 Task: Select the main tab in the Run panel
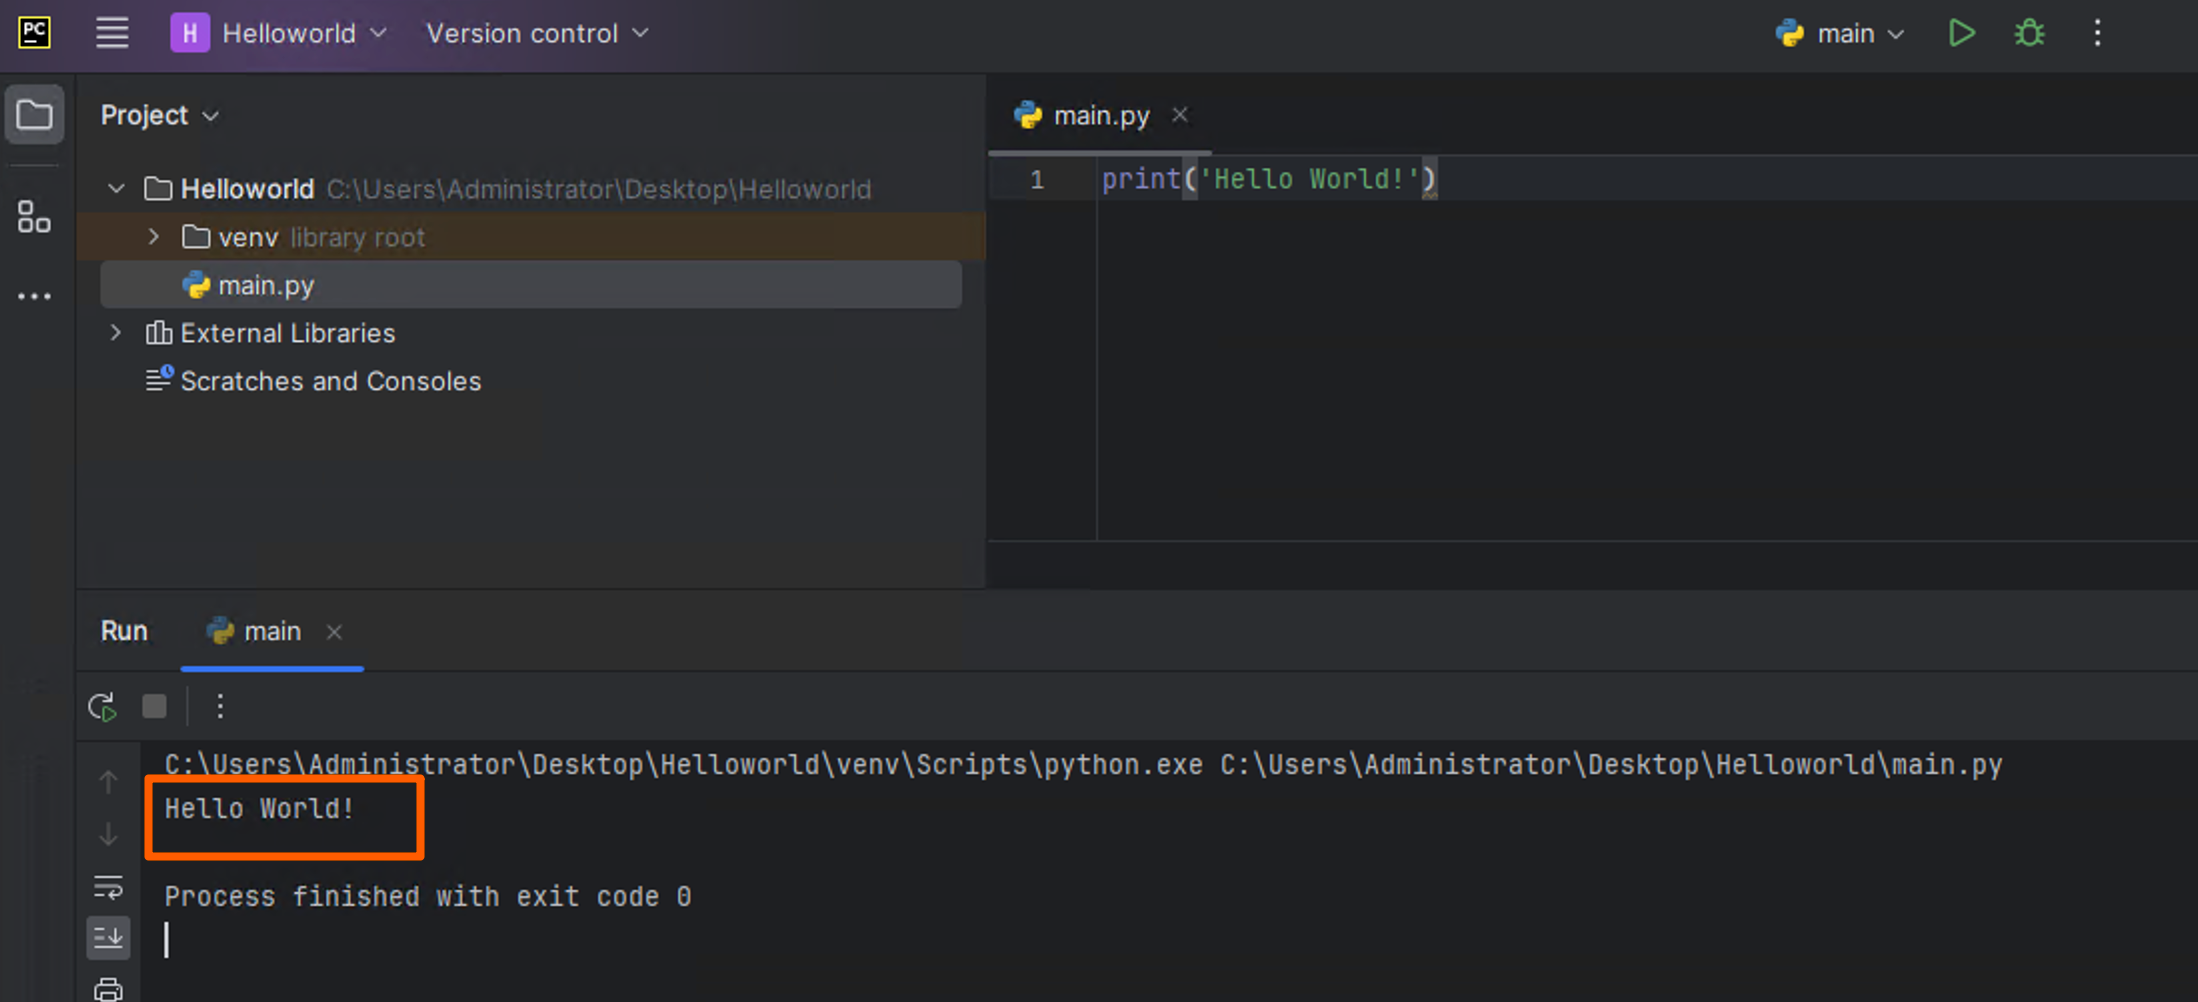pos(271,632)
